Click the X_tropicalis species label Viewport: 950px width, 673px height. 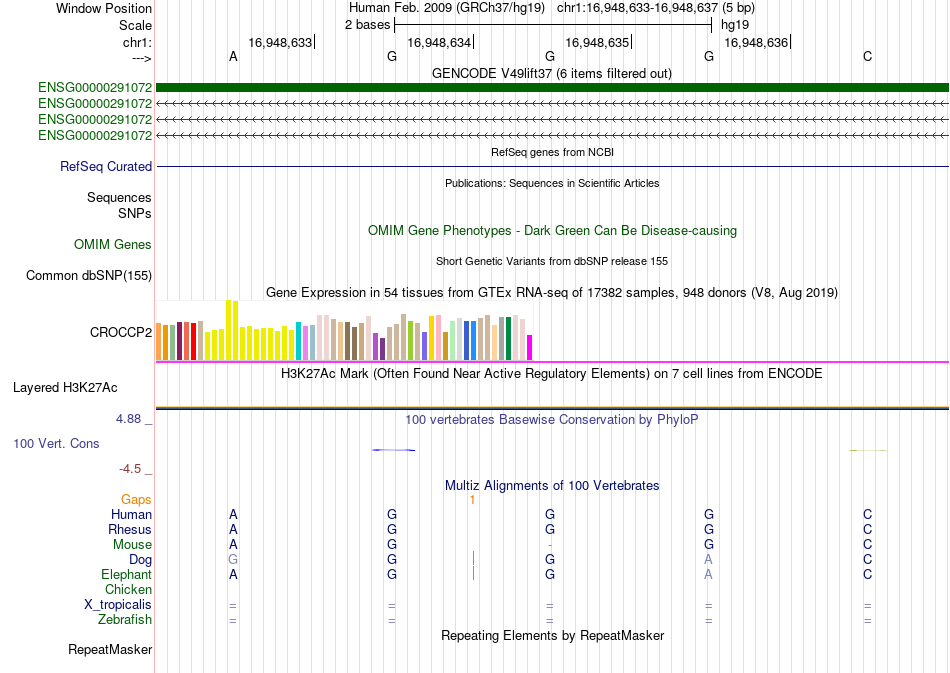click(118, 605)
